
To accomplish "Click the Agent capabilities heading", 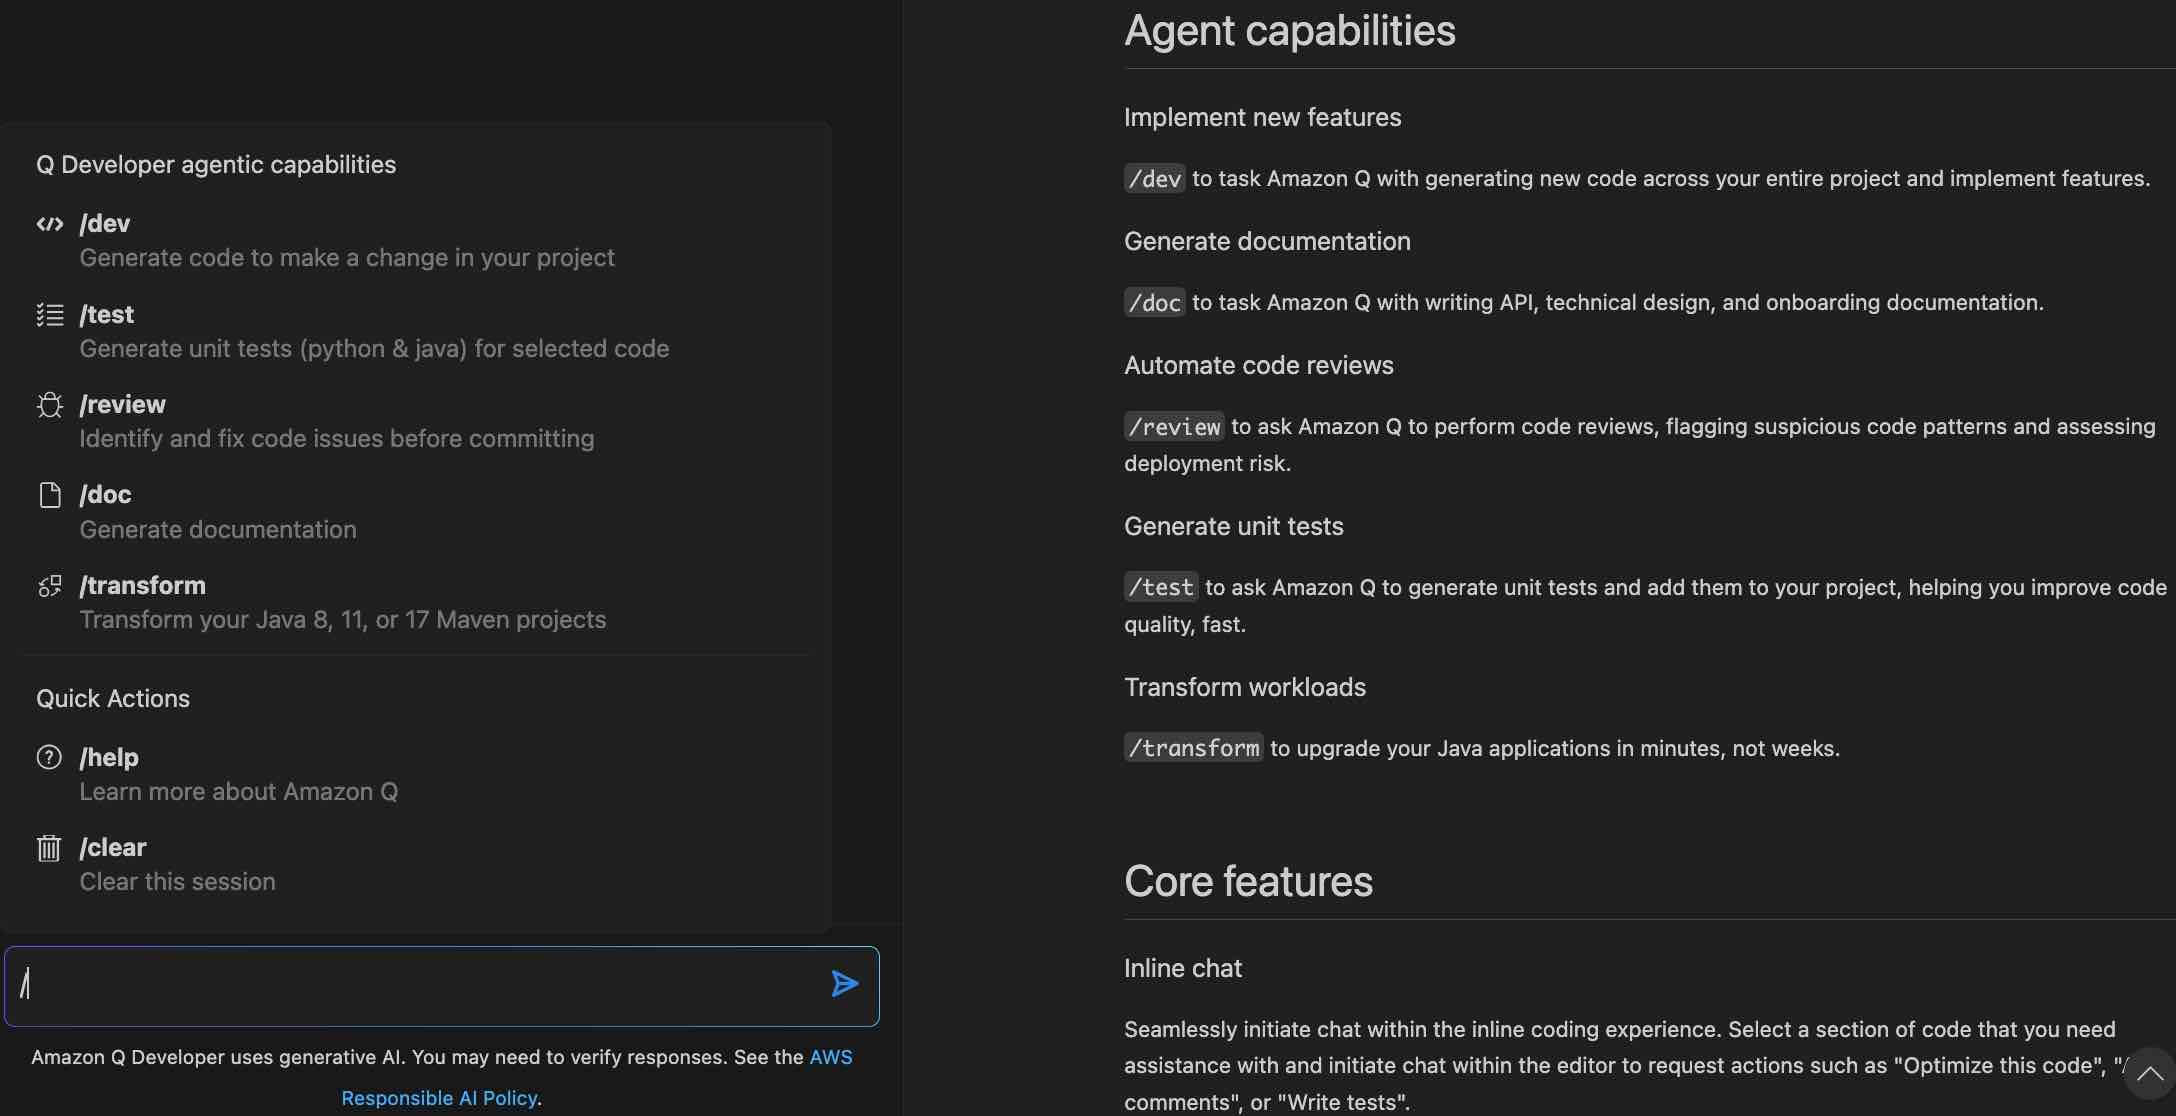I will 1289,31.
